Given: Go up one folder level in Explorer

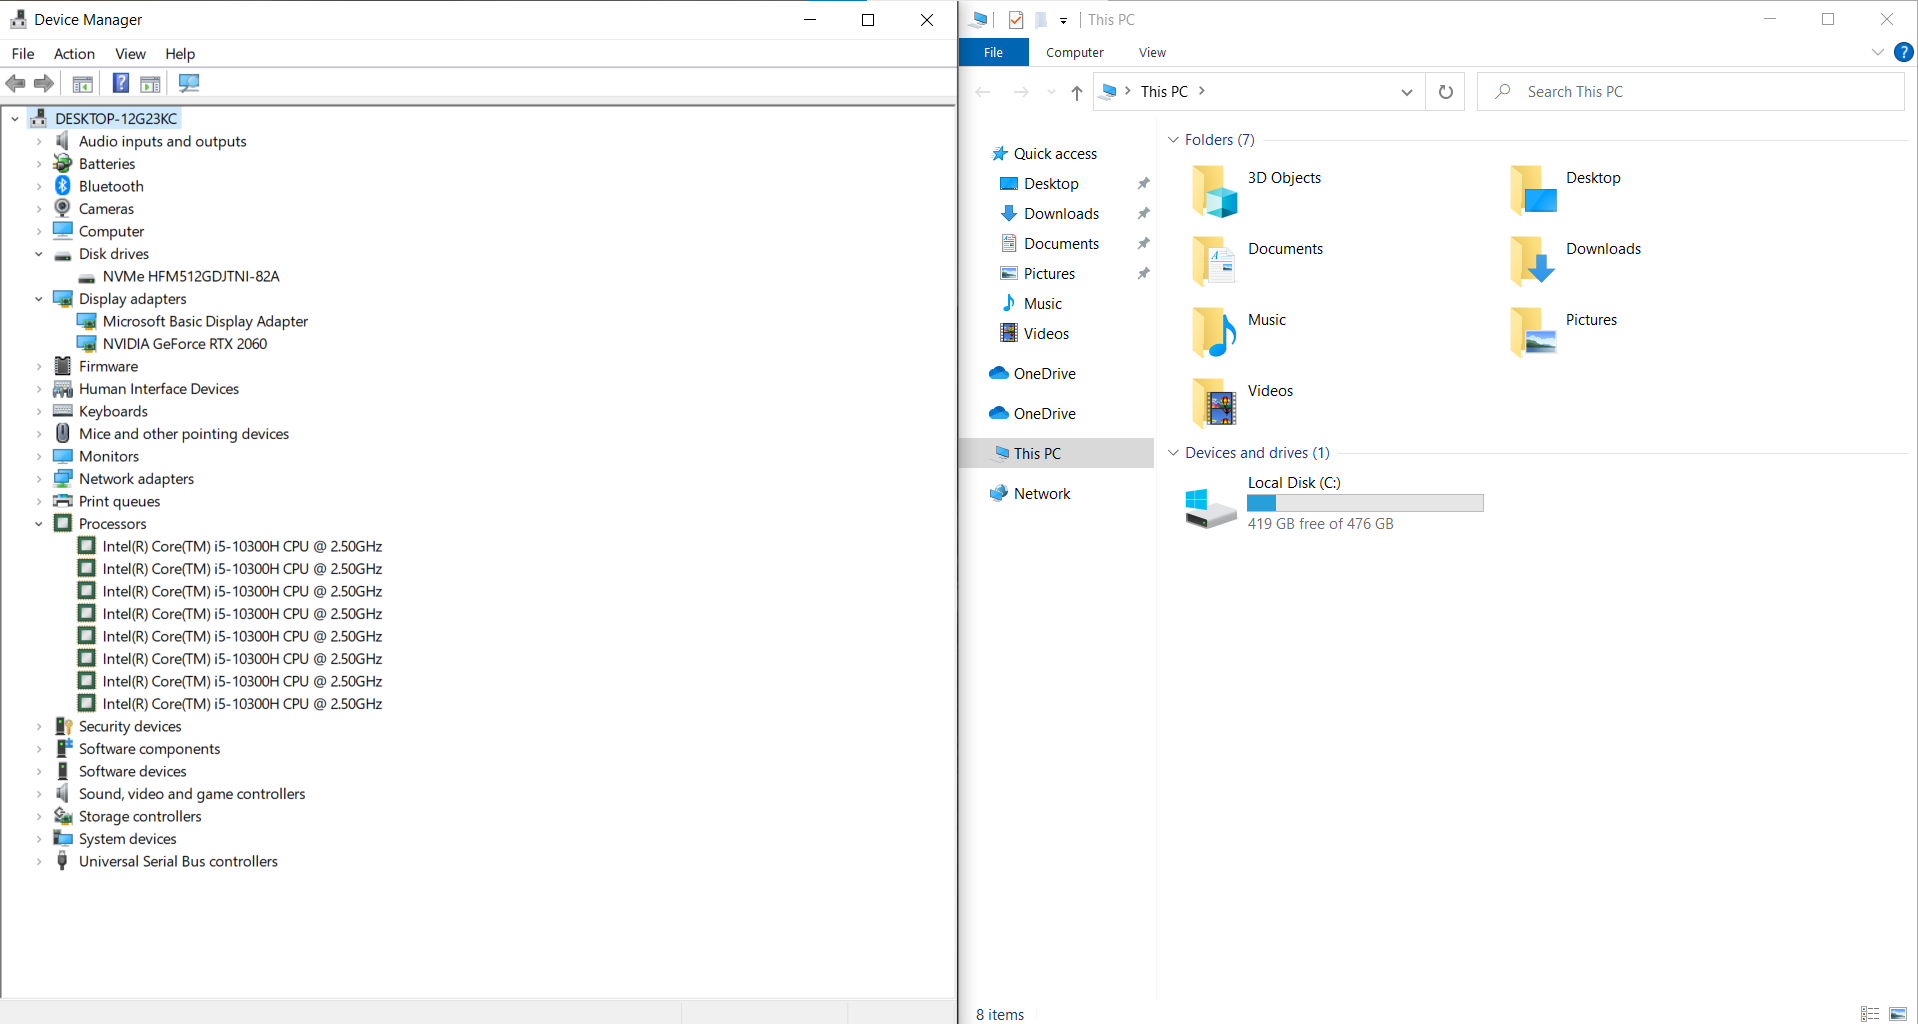Looking at the screenshot, I should click(1076, 92).
